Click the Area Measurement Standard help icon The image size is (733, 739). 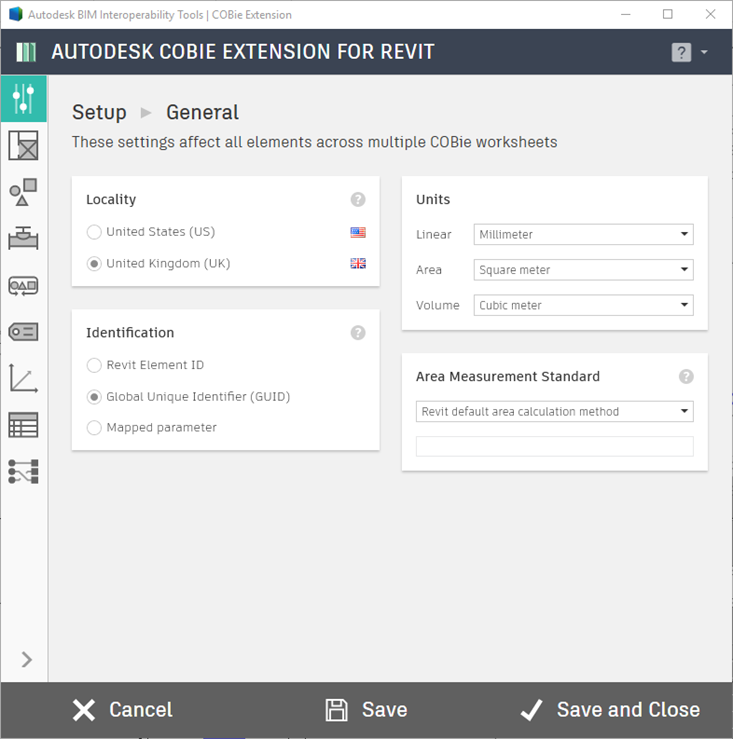[x=686, y=377]
